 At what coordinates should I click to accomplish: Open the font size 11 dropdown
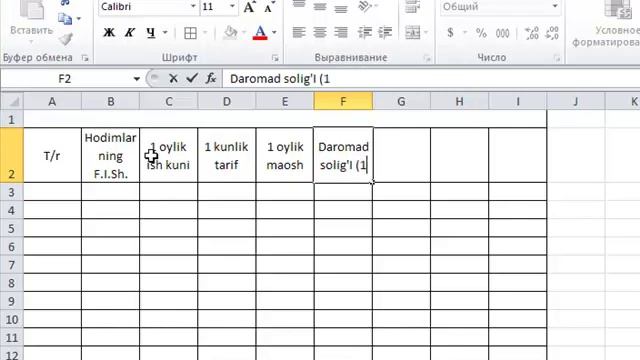[232, 7]
